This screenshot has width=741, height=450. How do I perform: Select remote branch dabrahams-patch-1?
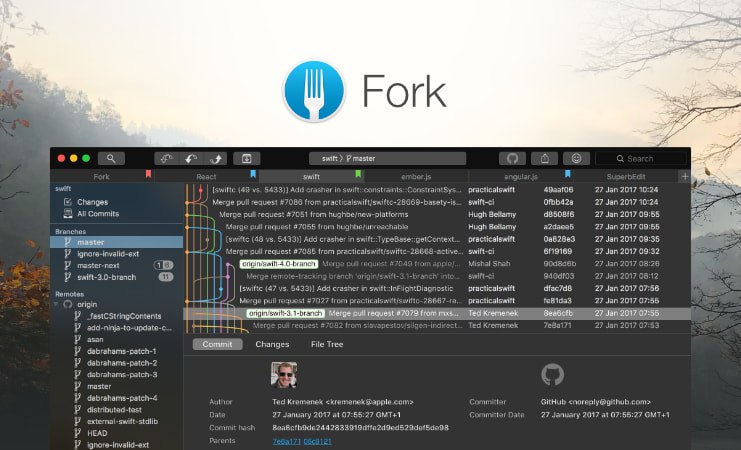click(121, 351)
